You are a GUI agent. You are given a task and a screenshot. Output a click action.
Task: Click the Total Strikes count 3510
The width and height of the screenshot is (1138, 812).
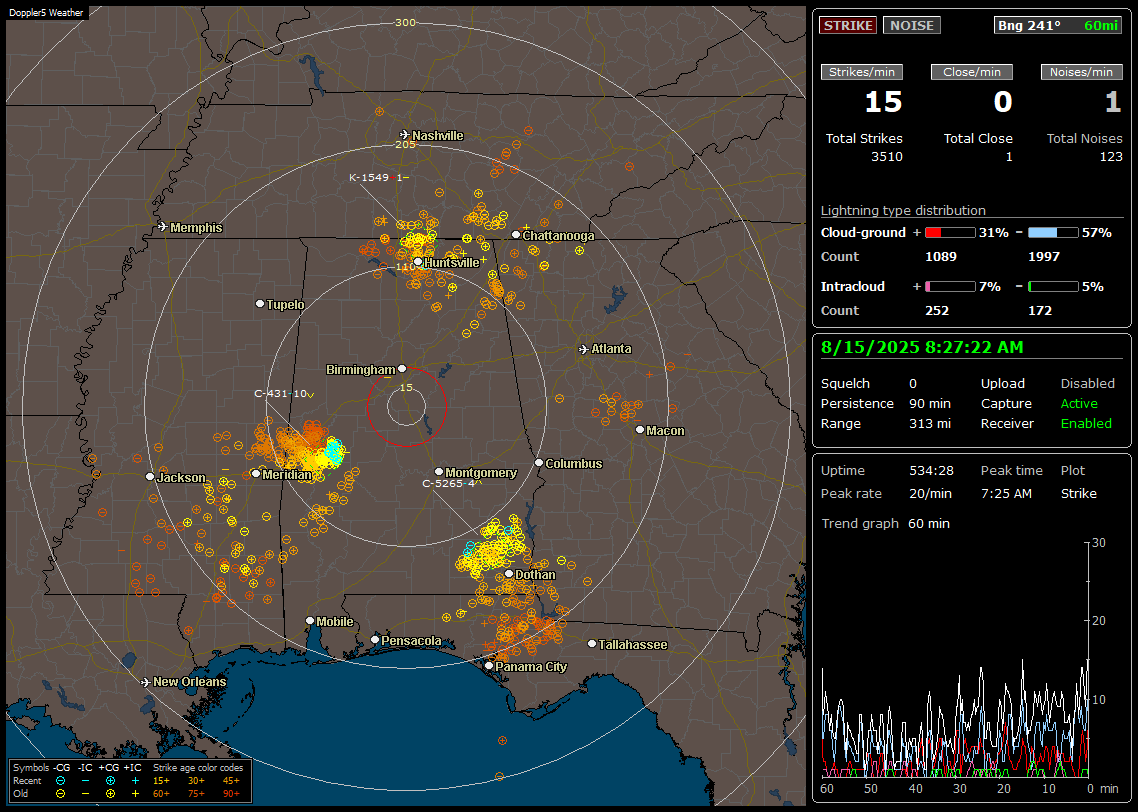887,157
